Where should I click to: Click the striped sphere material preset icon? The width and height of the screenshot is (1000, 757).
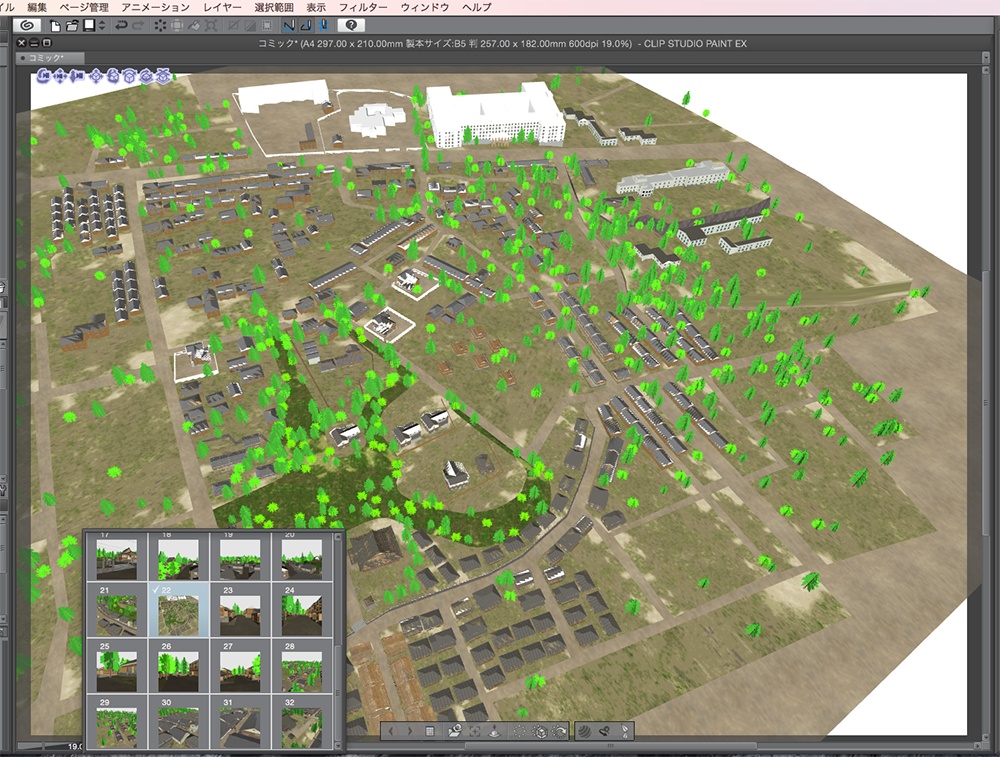pos(584,731)
